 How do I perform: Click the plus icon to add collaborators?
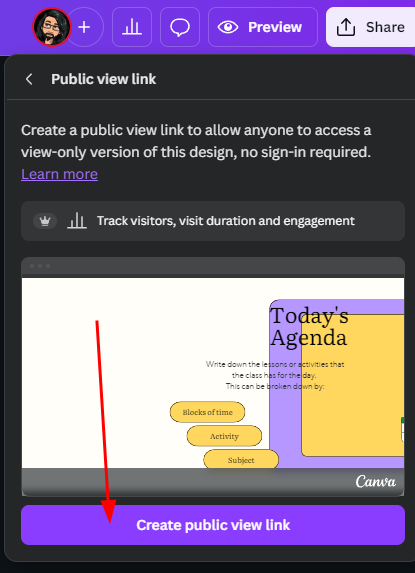(84, 27)
